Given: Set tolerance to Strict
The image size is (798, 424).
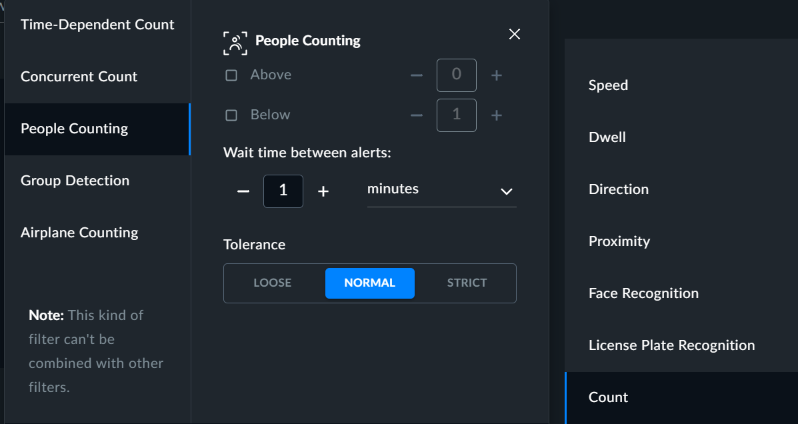Looking at the screenshot, I should click(467, 283).
